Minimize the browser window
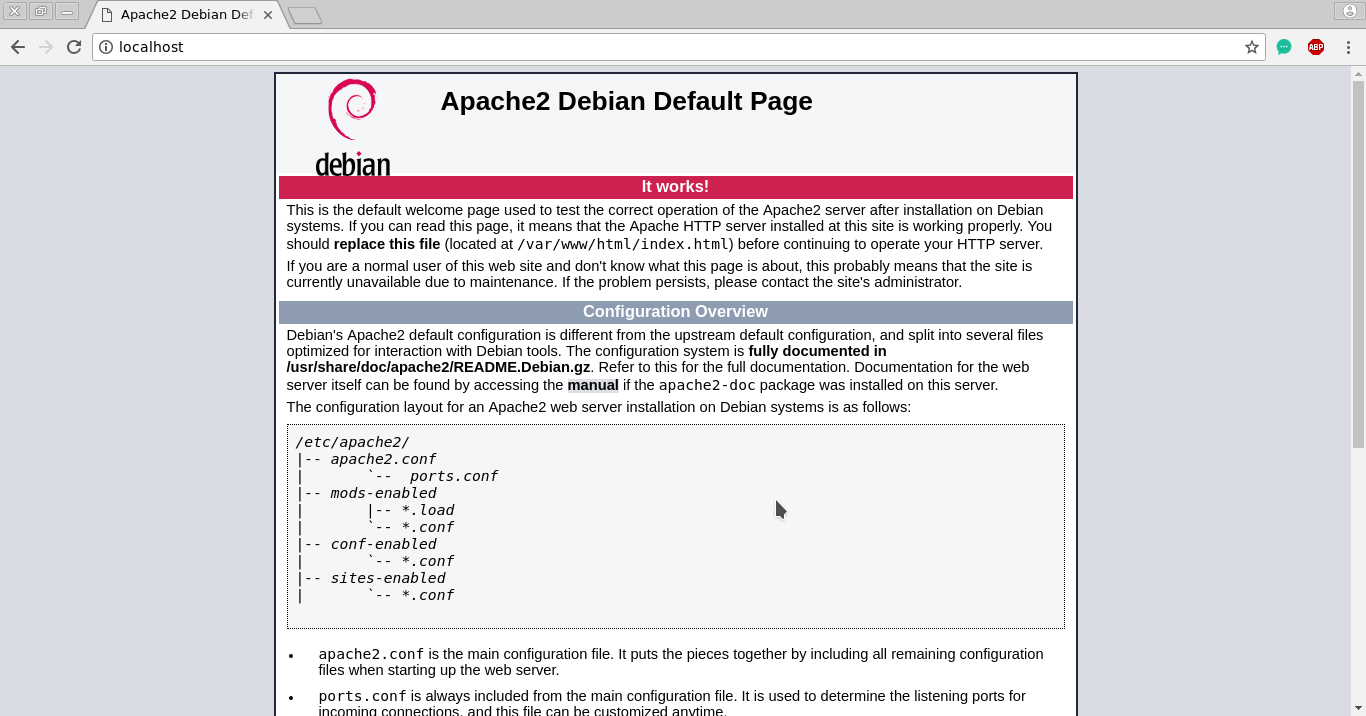This screenshot has height=716, width=1366. (x=66, y=11)
